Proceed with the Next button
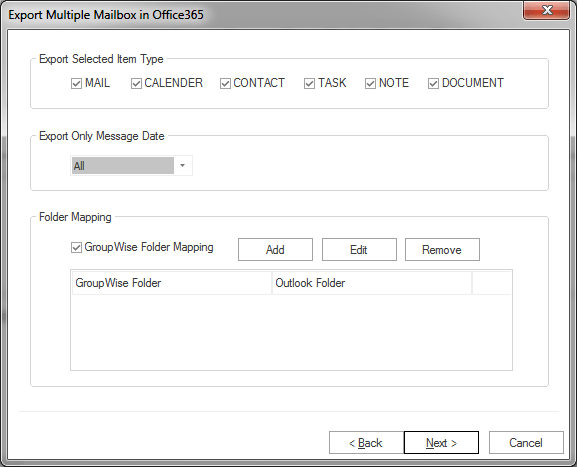This screenshot has height=467, width=577. click(441, 442)
